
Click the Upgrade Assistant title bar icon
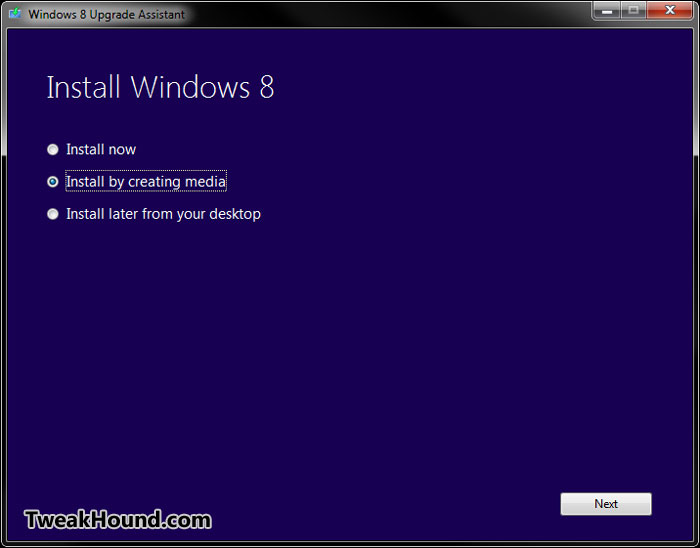(x=15, y=13)
